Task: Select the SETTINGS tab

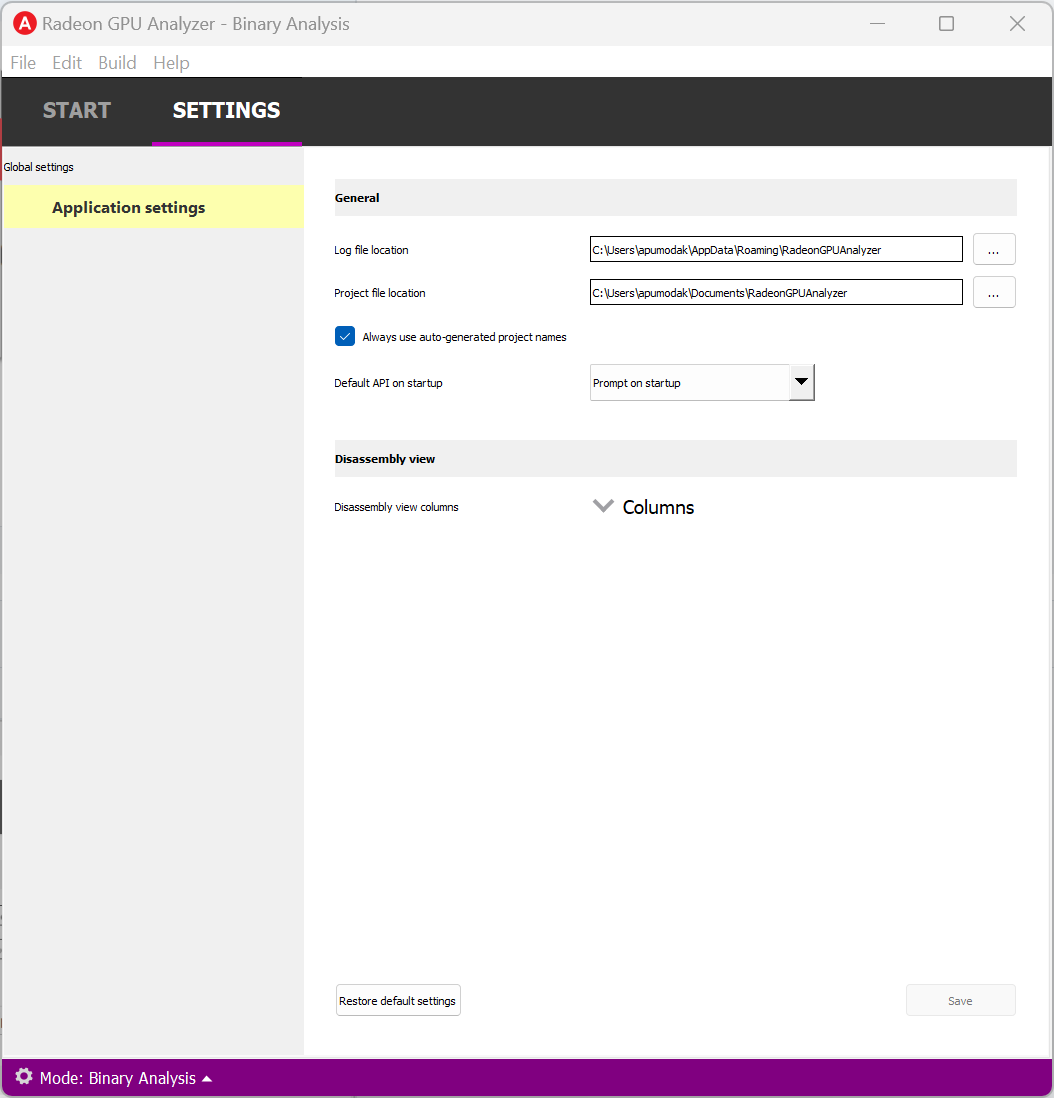Action: click(226, 111)
